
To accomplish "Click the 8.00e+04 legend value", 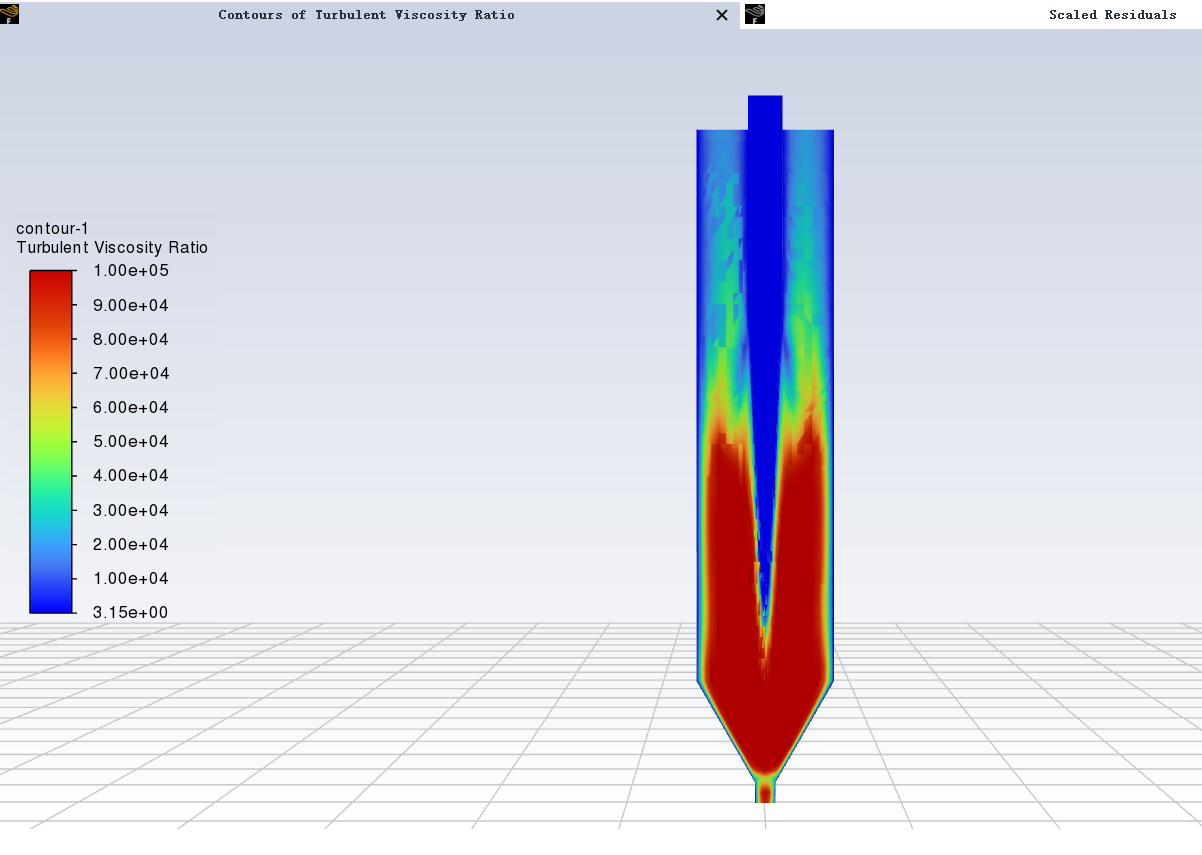I will coord(131,339).
